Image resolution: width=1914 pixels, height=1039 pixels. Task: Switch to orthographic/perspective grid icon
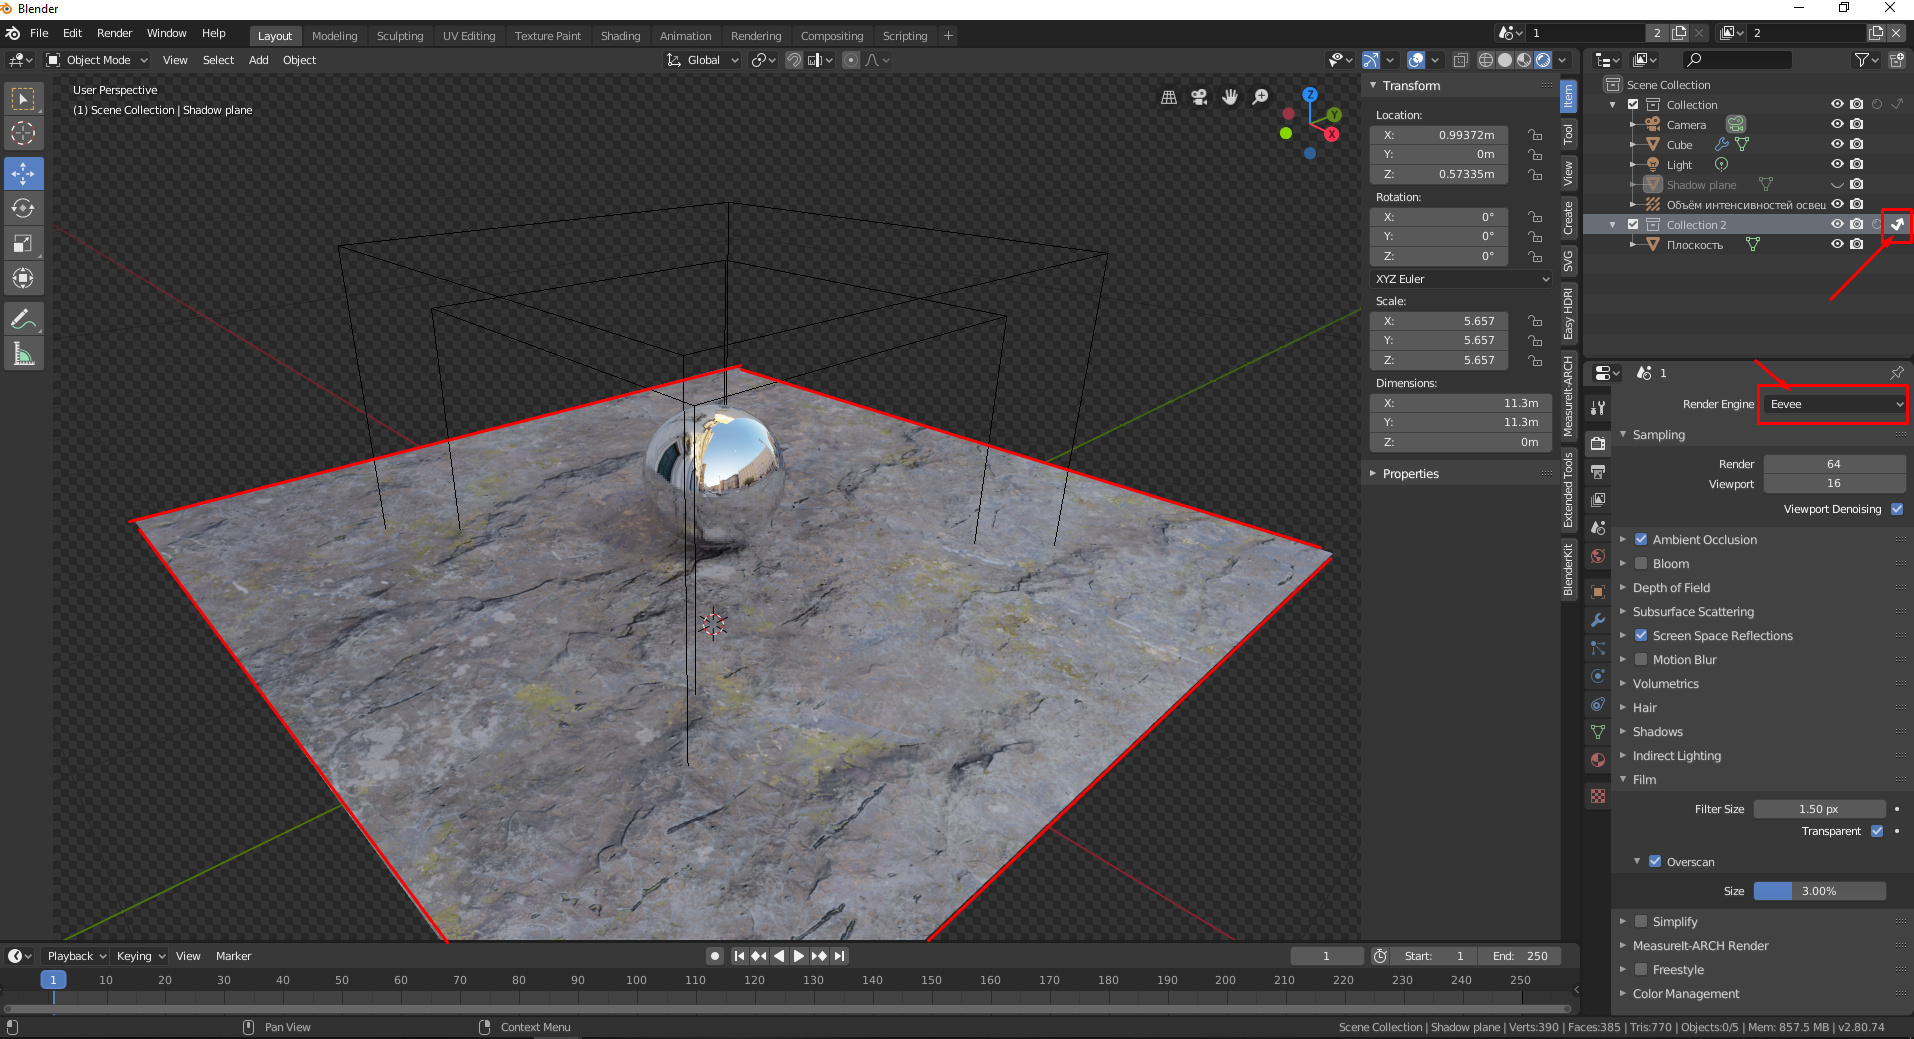coord(1168,97)
